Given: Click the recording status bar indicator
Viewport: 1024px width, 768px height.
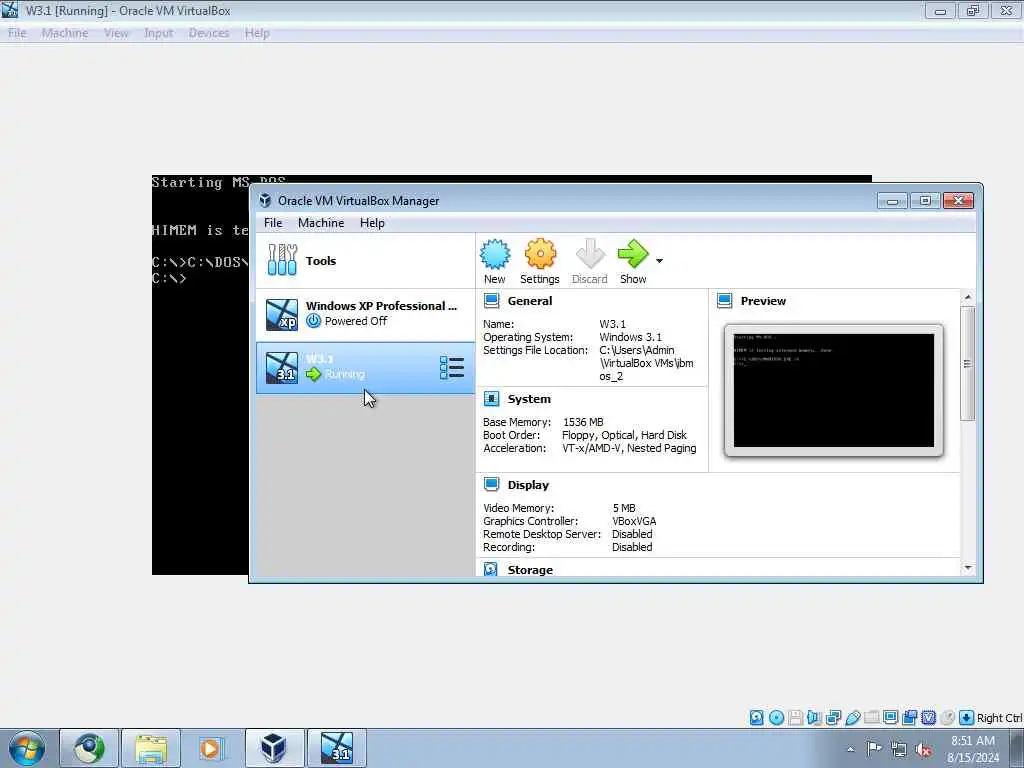Looking at the screenshot, I should 910,718.
